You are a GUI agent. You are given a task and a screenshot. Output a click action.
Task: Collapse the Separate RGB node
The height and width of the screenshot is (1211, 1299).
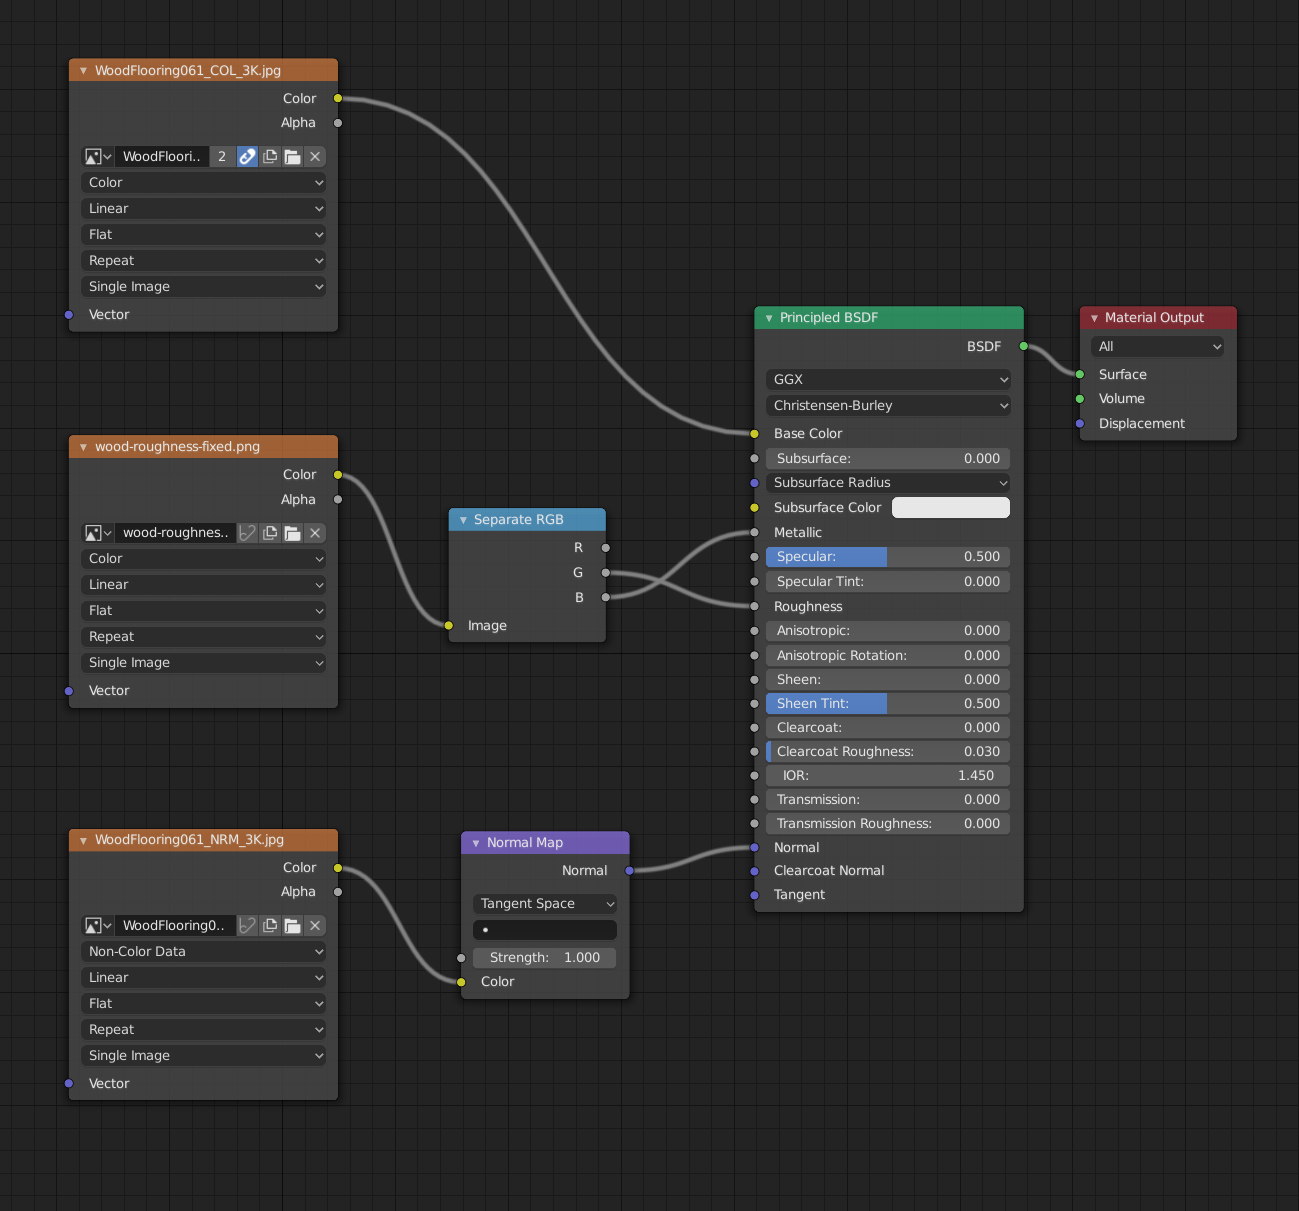(463, 520)
